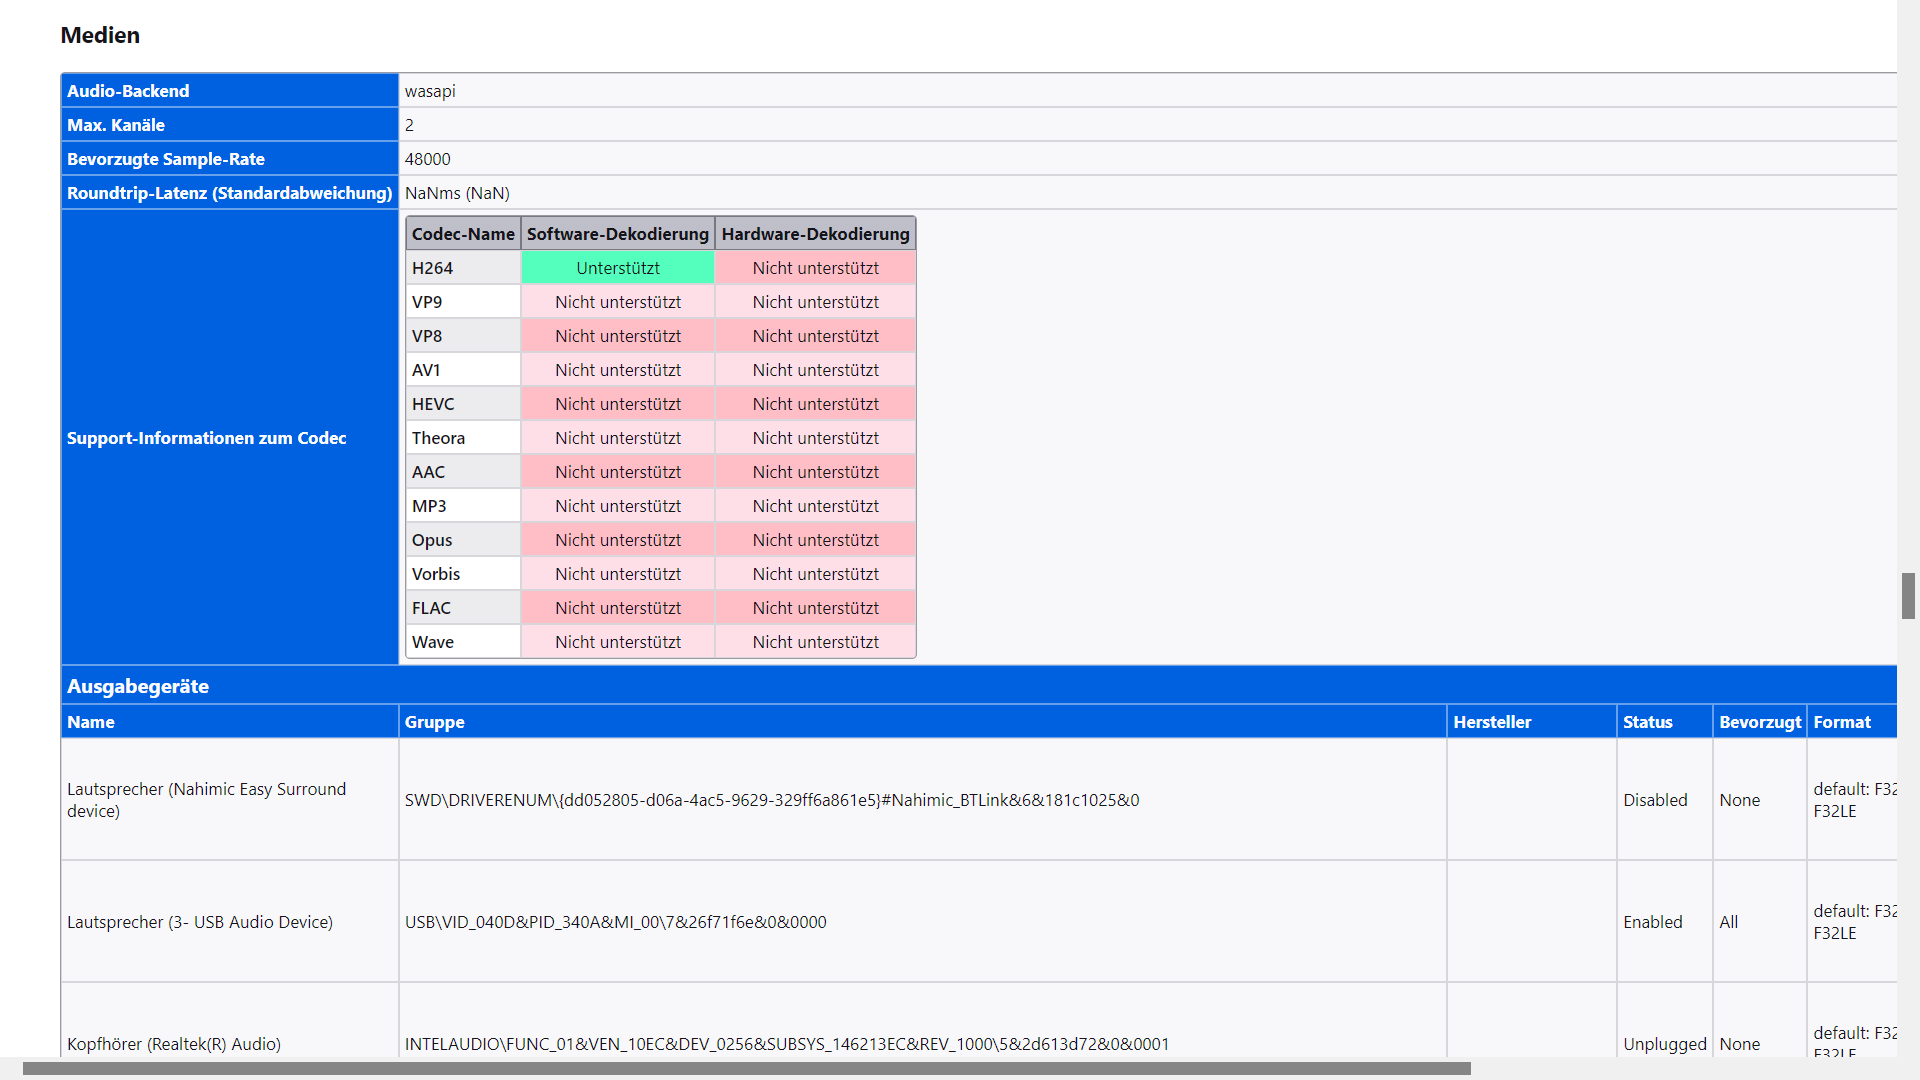This screenshot has width=1920, height=1080.
Task: Click the 'Opus' codec name cell
Action: click(x=432, y=540)
